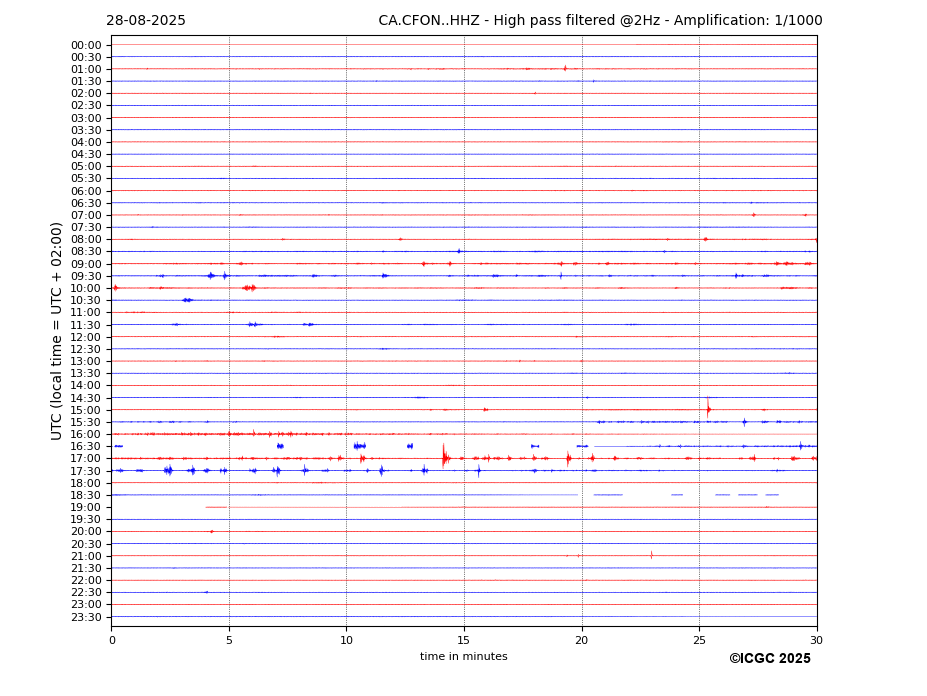
Task: Click the red event on 01:00 trace
Action: (565, 69)
